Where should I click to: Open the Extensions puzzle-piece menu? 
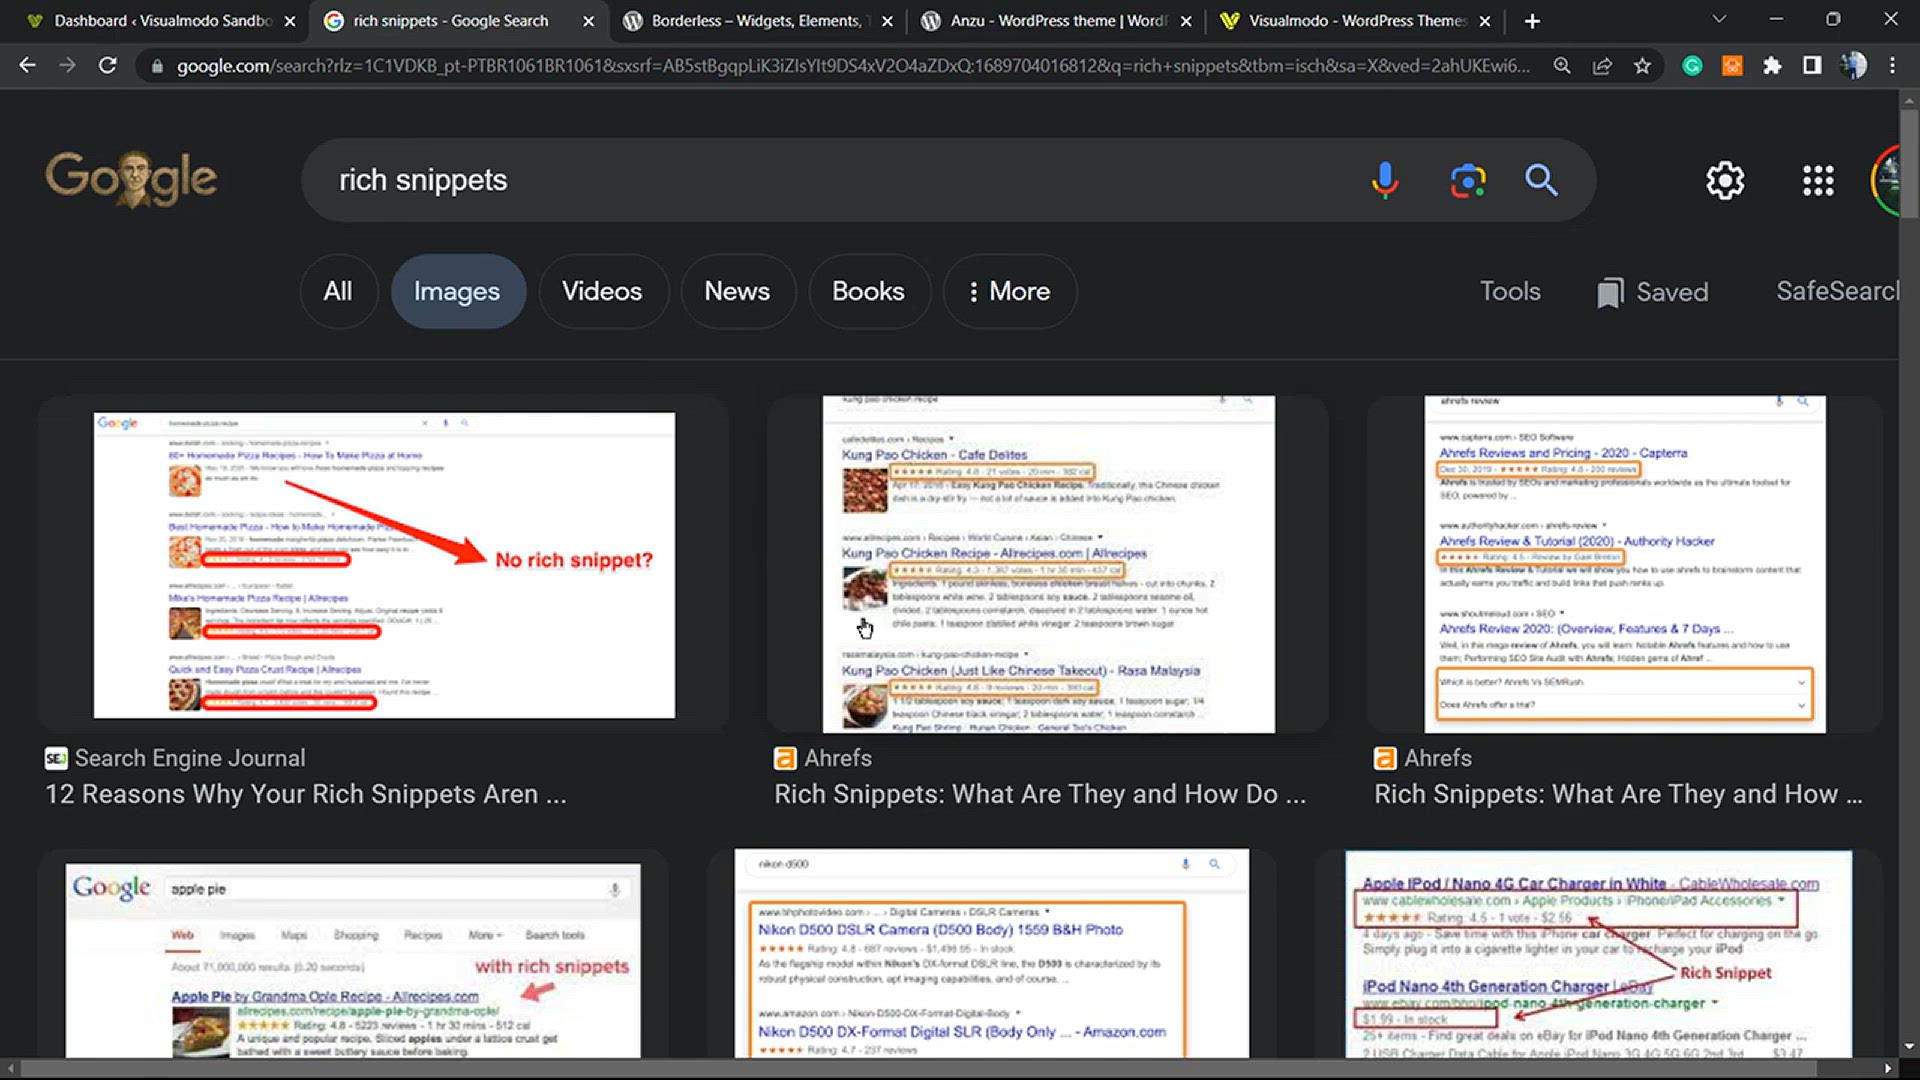(x=1772, y=66)
